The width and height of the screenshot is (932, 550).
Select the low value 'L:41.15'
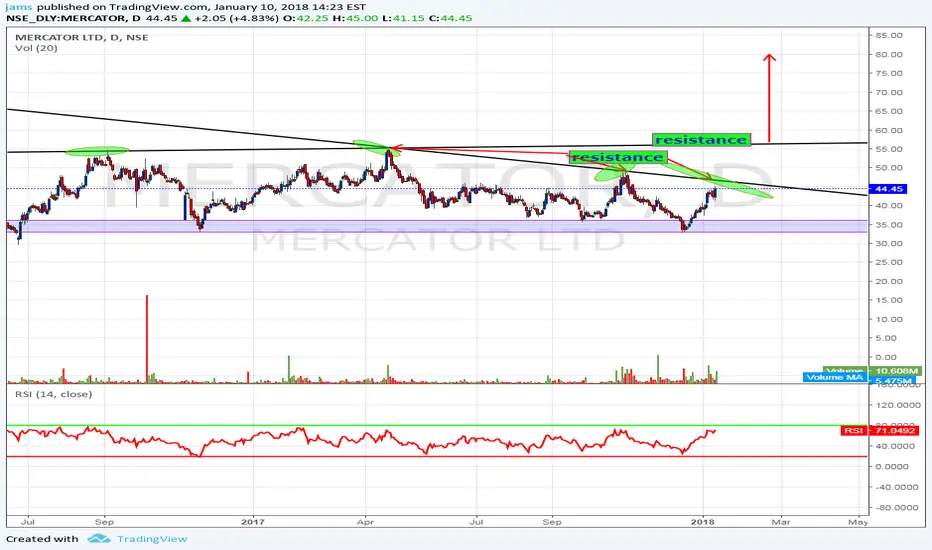403,18
